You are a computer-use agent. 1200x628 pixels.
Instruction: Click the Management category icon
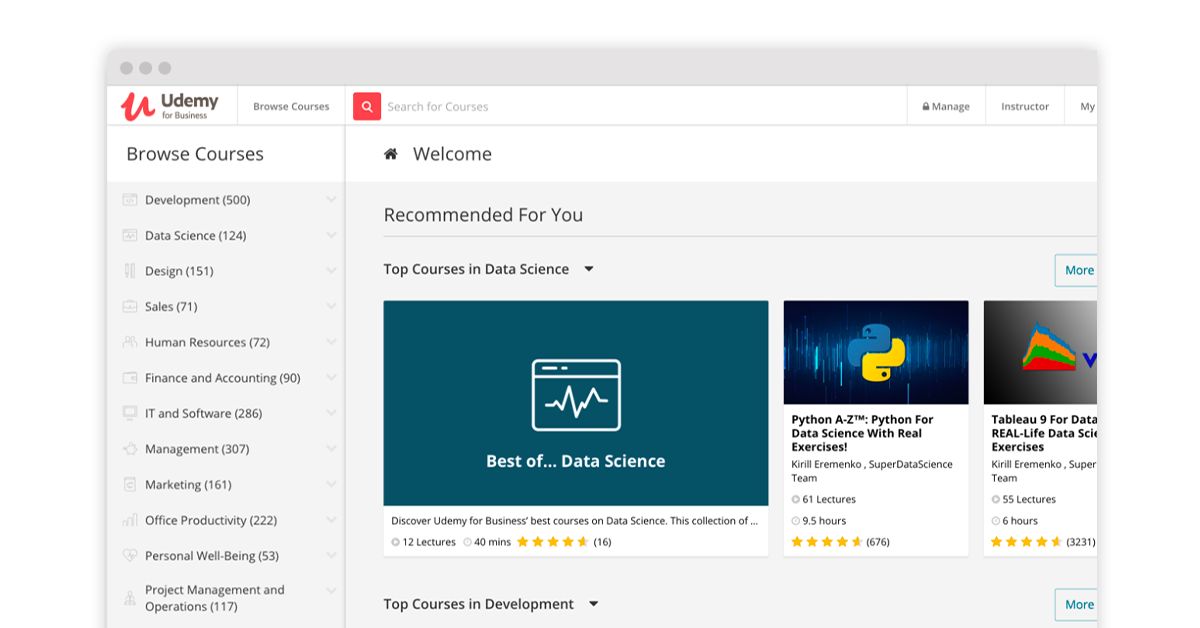point(130,449)
